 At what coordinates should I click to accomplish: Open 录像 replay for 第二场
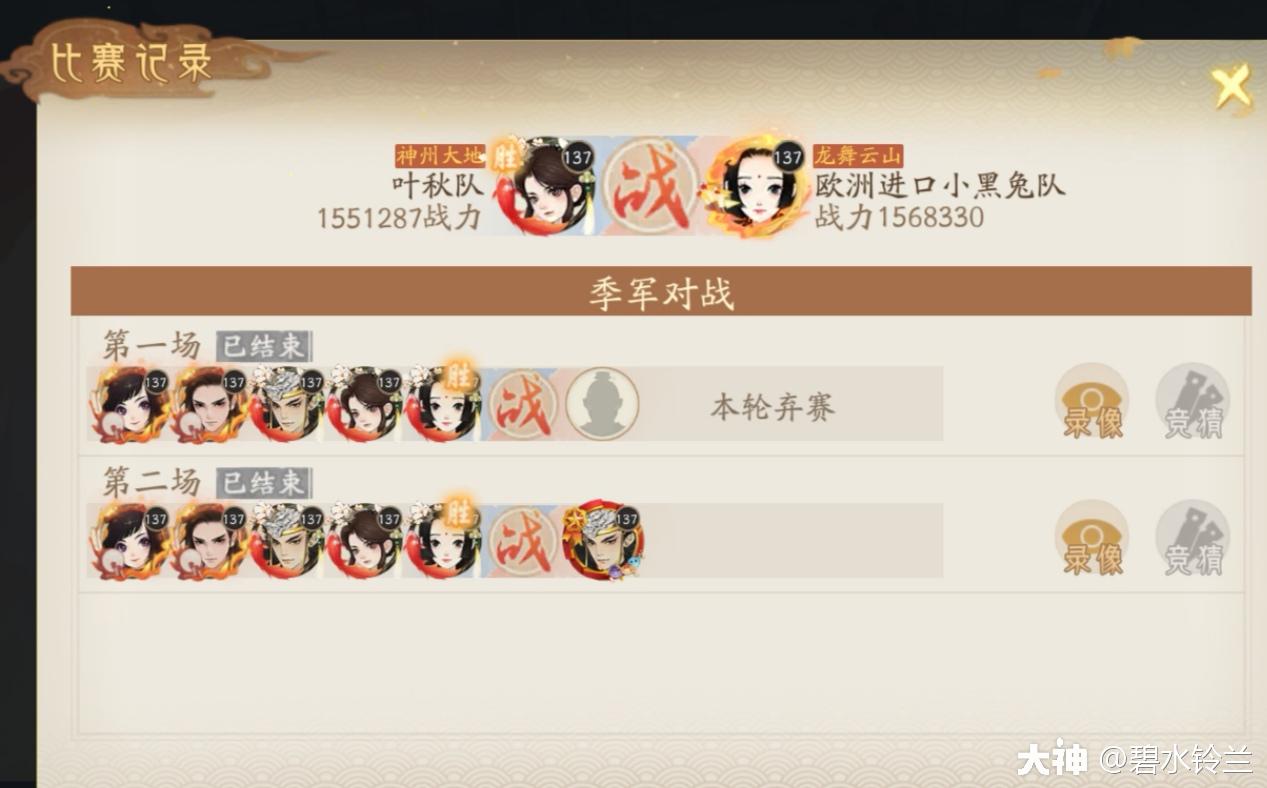(1092, 539)
